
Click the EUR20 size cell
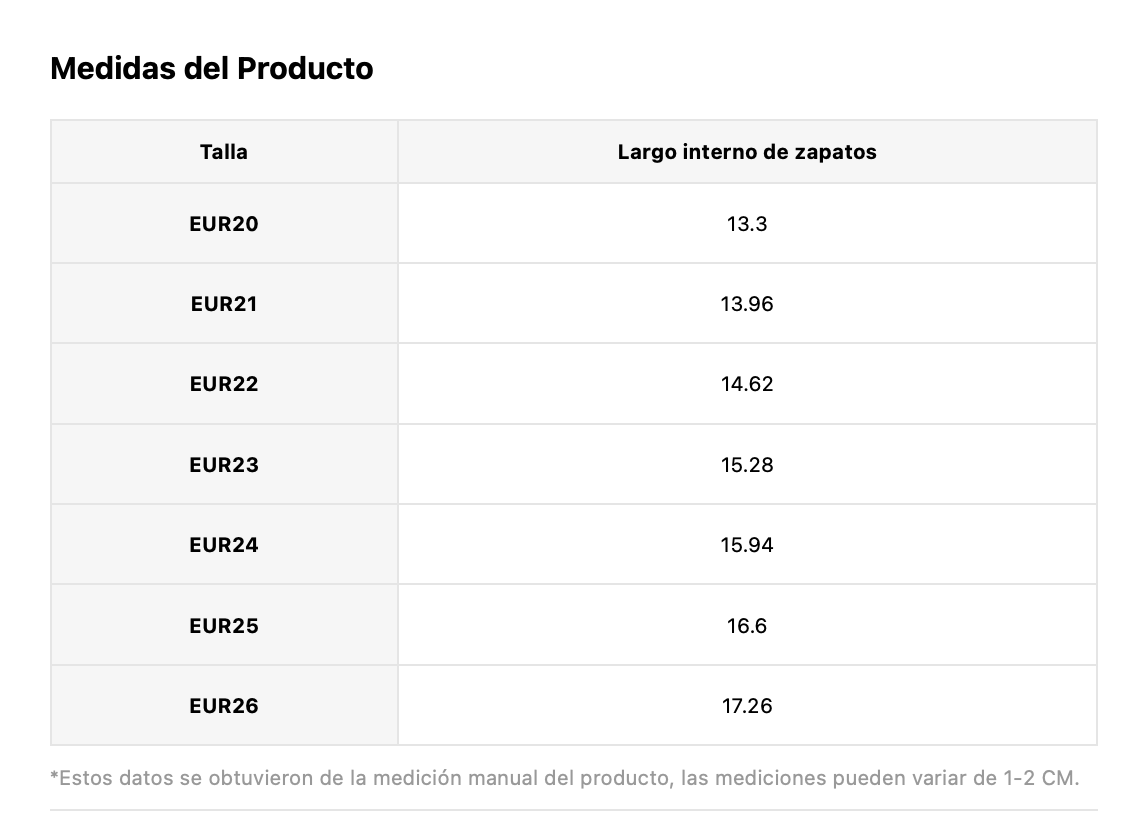[224, 223]
